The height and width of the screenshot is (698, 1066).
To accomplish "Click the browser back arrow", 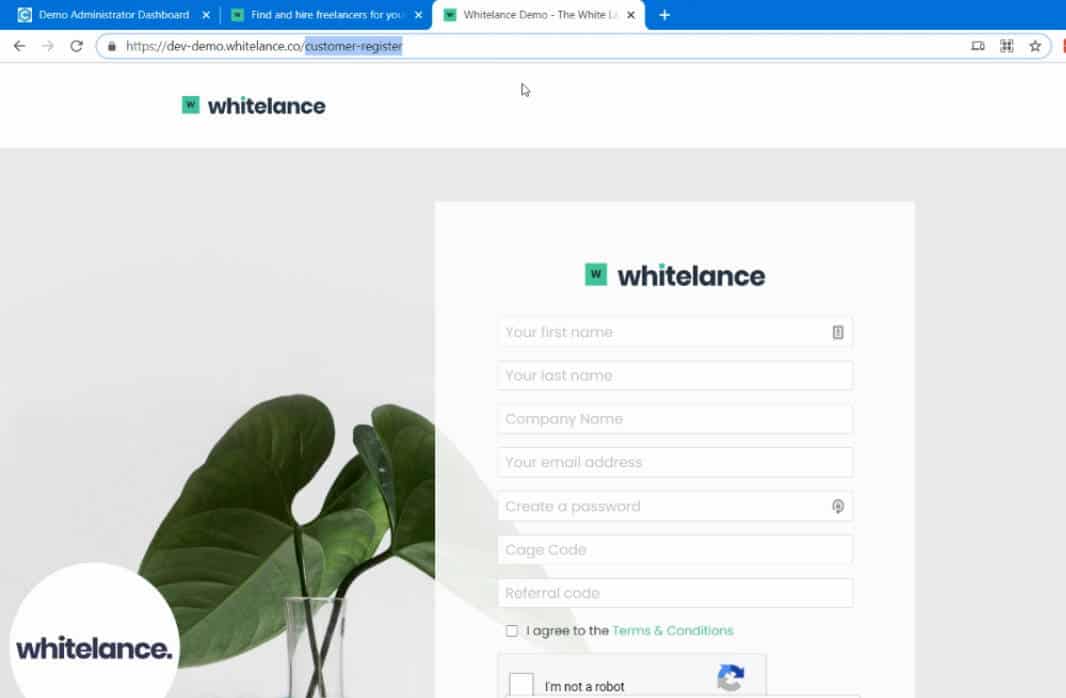I will (19, 46).
